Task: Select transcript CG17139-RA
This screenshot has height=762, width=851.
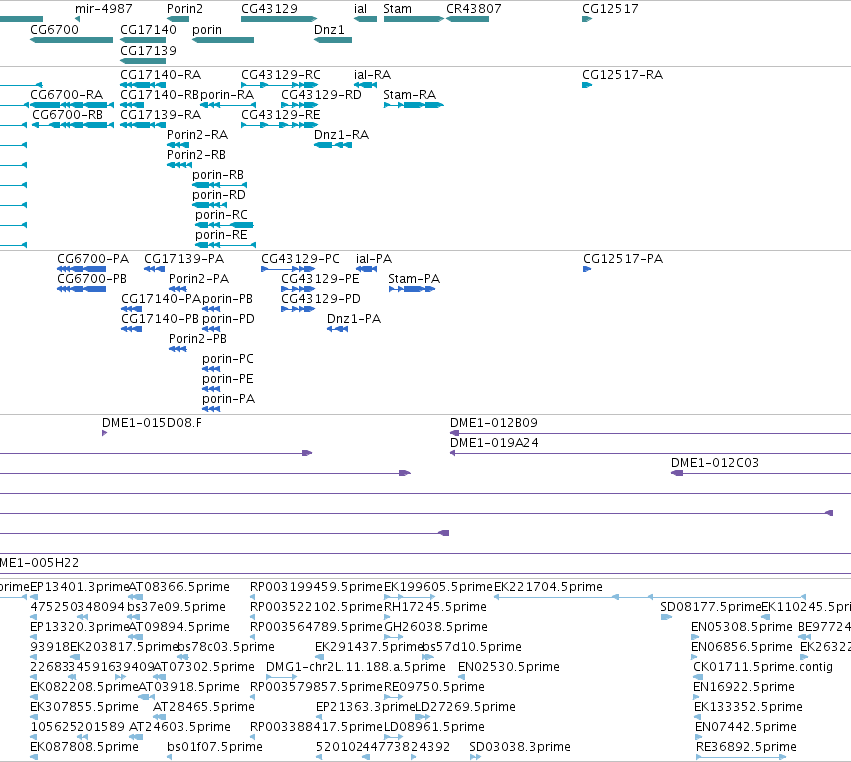Action: [x=160, y=115]
